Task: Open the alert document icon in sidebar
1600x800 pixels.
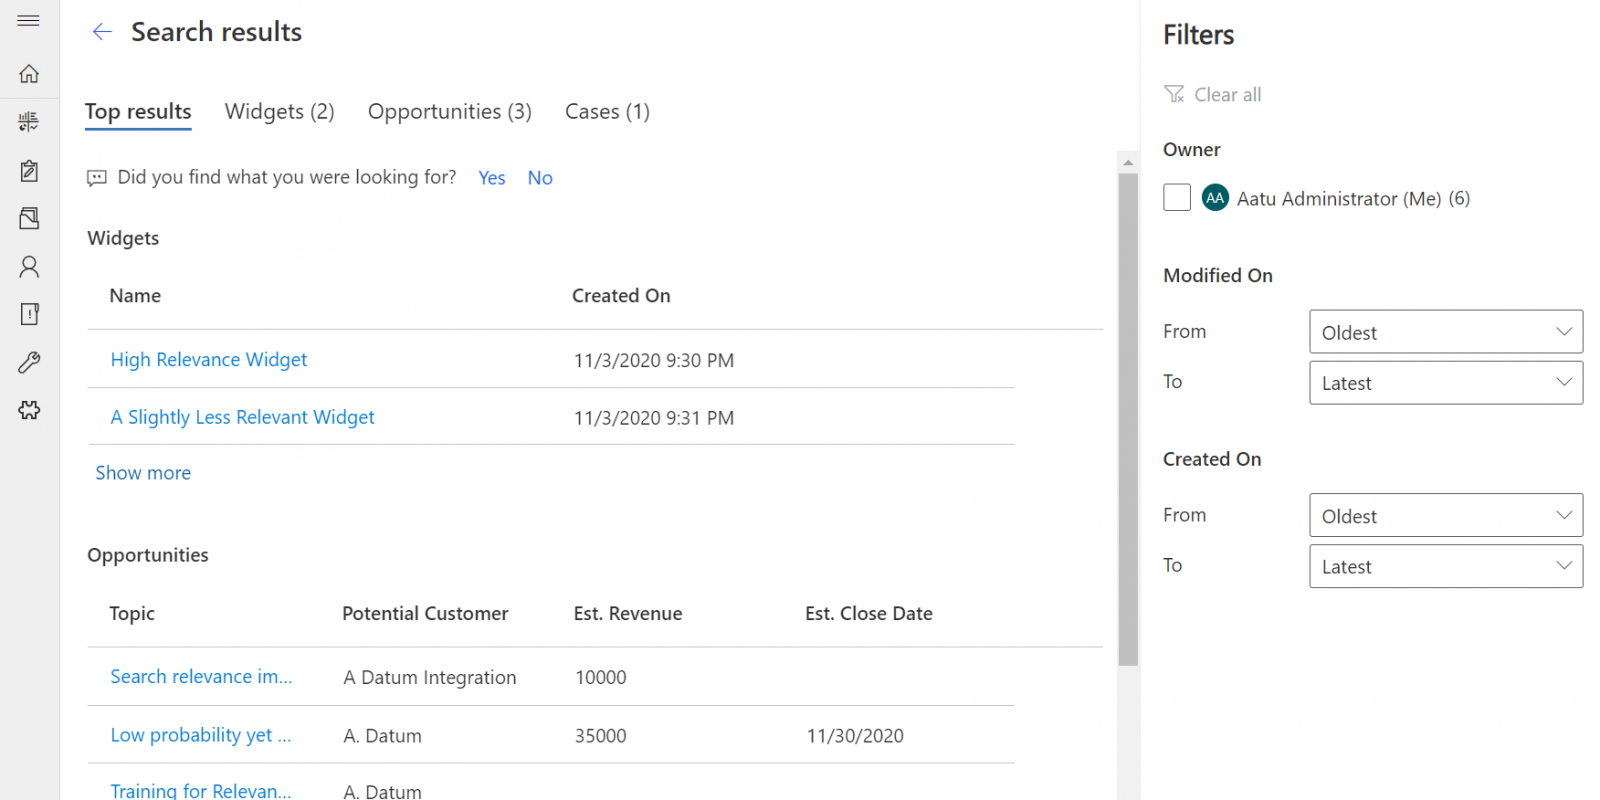Action: [x=29, y=314]
